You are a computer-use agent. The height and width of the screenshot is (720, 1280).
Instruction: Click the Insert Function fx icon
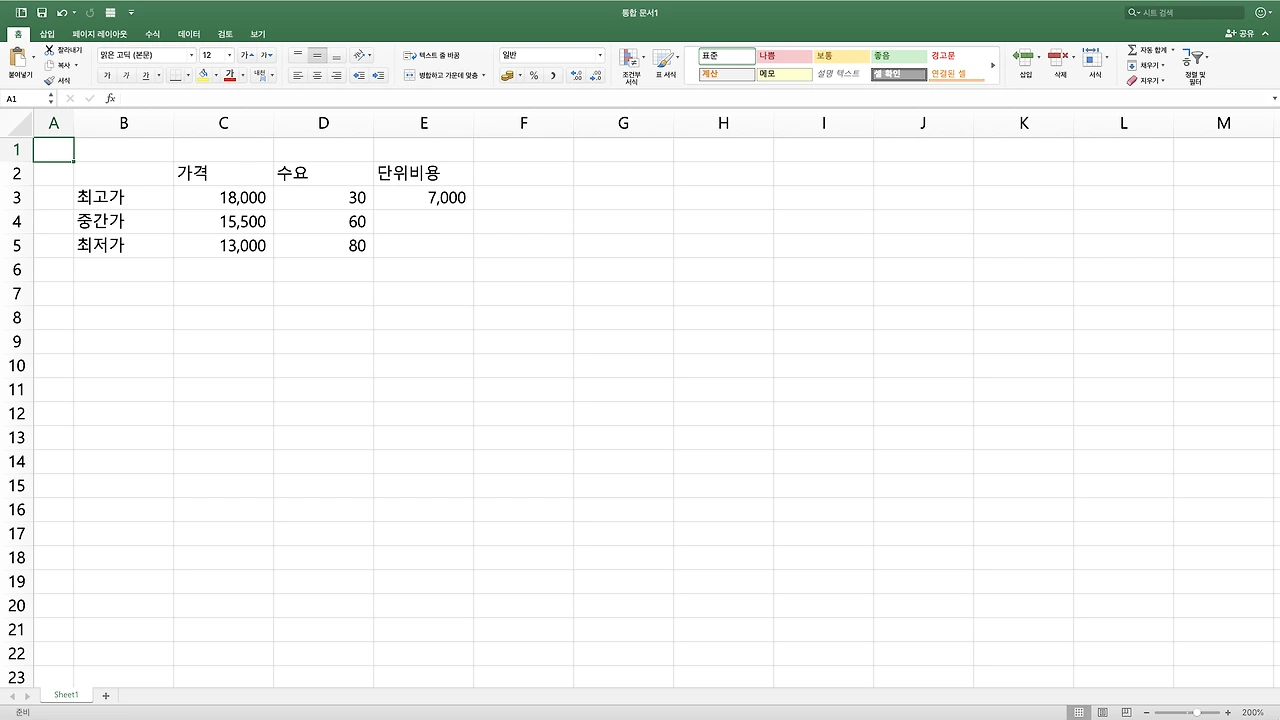point(111,99)
